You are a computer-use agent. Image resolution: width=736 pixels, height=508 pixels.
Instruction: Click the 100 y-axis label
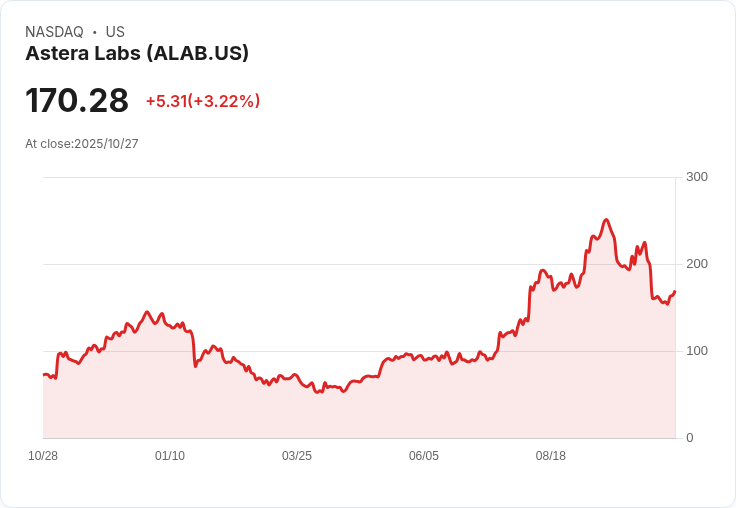697,351
